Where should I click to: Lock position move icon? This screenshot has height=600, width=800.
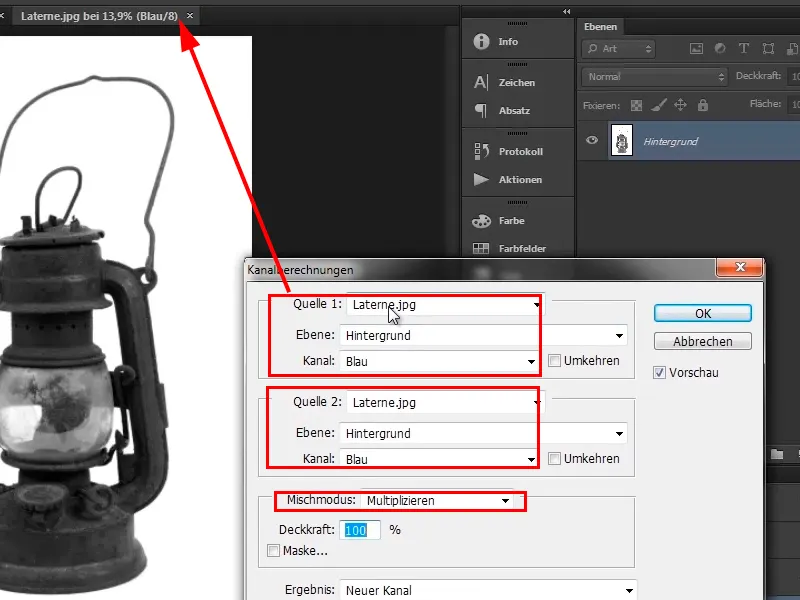[680, 105]
